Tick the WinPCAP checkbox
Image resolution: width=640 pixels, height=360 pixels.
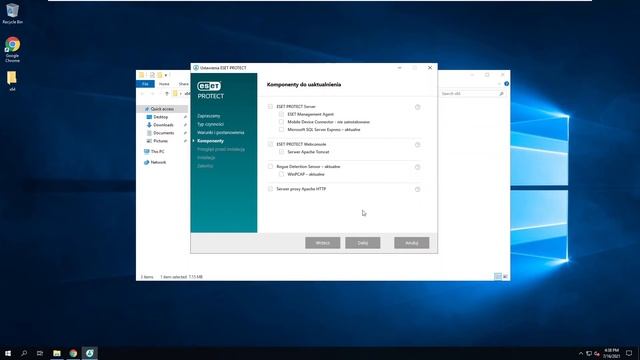click(x=281, y=174)
